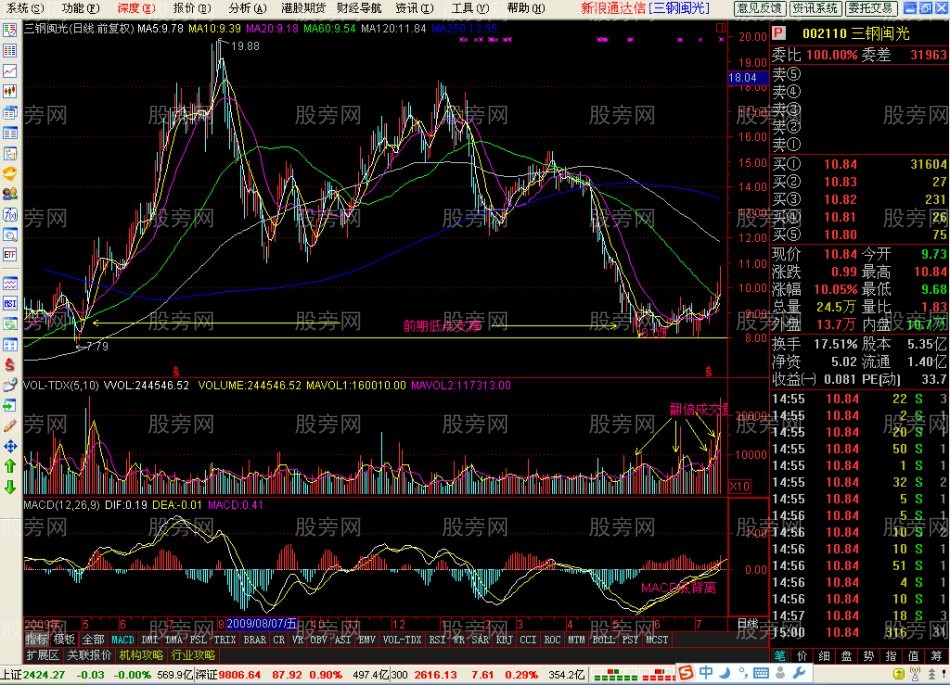Click the red square button at chart top right

[721, 27]
